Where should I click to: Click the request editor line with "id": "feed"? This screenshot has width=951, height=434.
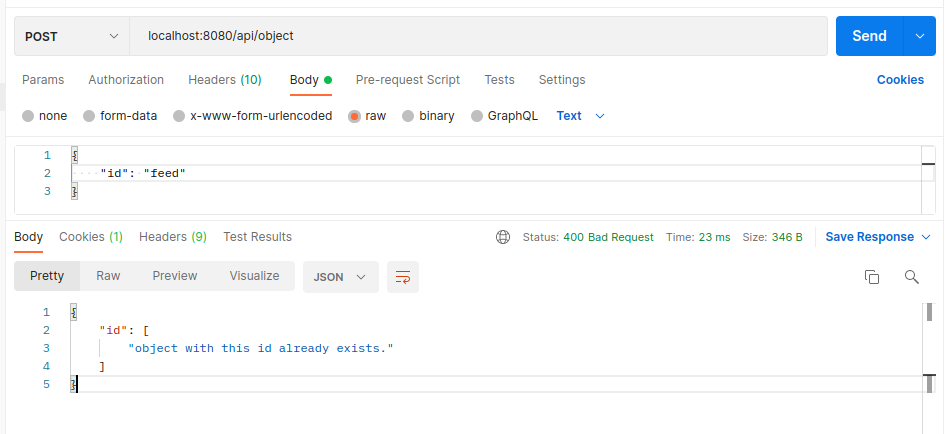click(x=495, y=173)
